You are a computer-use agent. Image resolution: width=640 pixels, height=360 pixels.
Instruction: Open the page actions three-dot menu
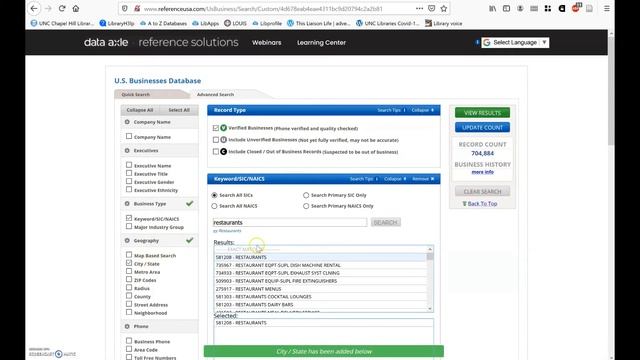(x=419, y=9)
